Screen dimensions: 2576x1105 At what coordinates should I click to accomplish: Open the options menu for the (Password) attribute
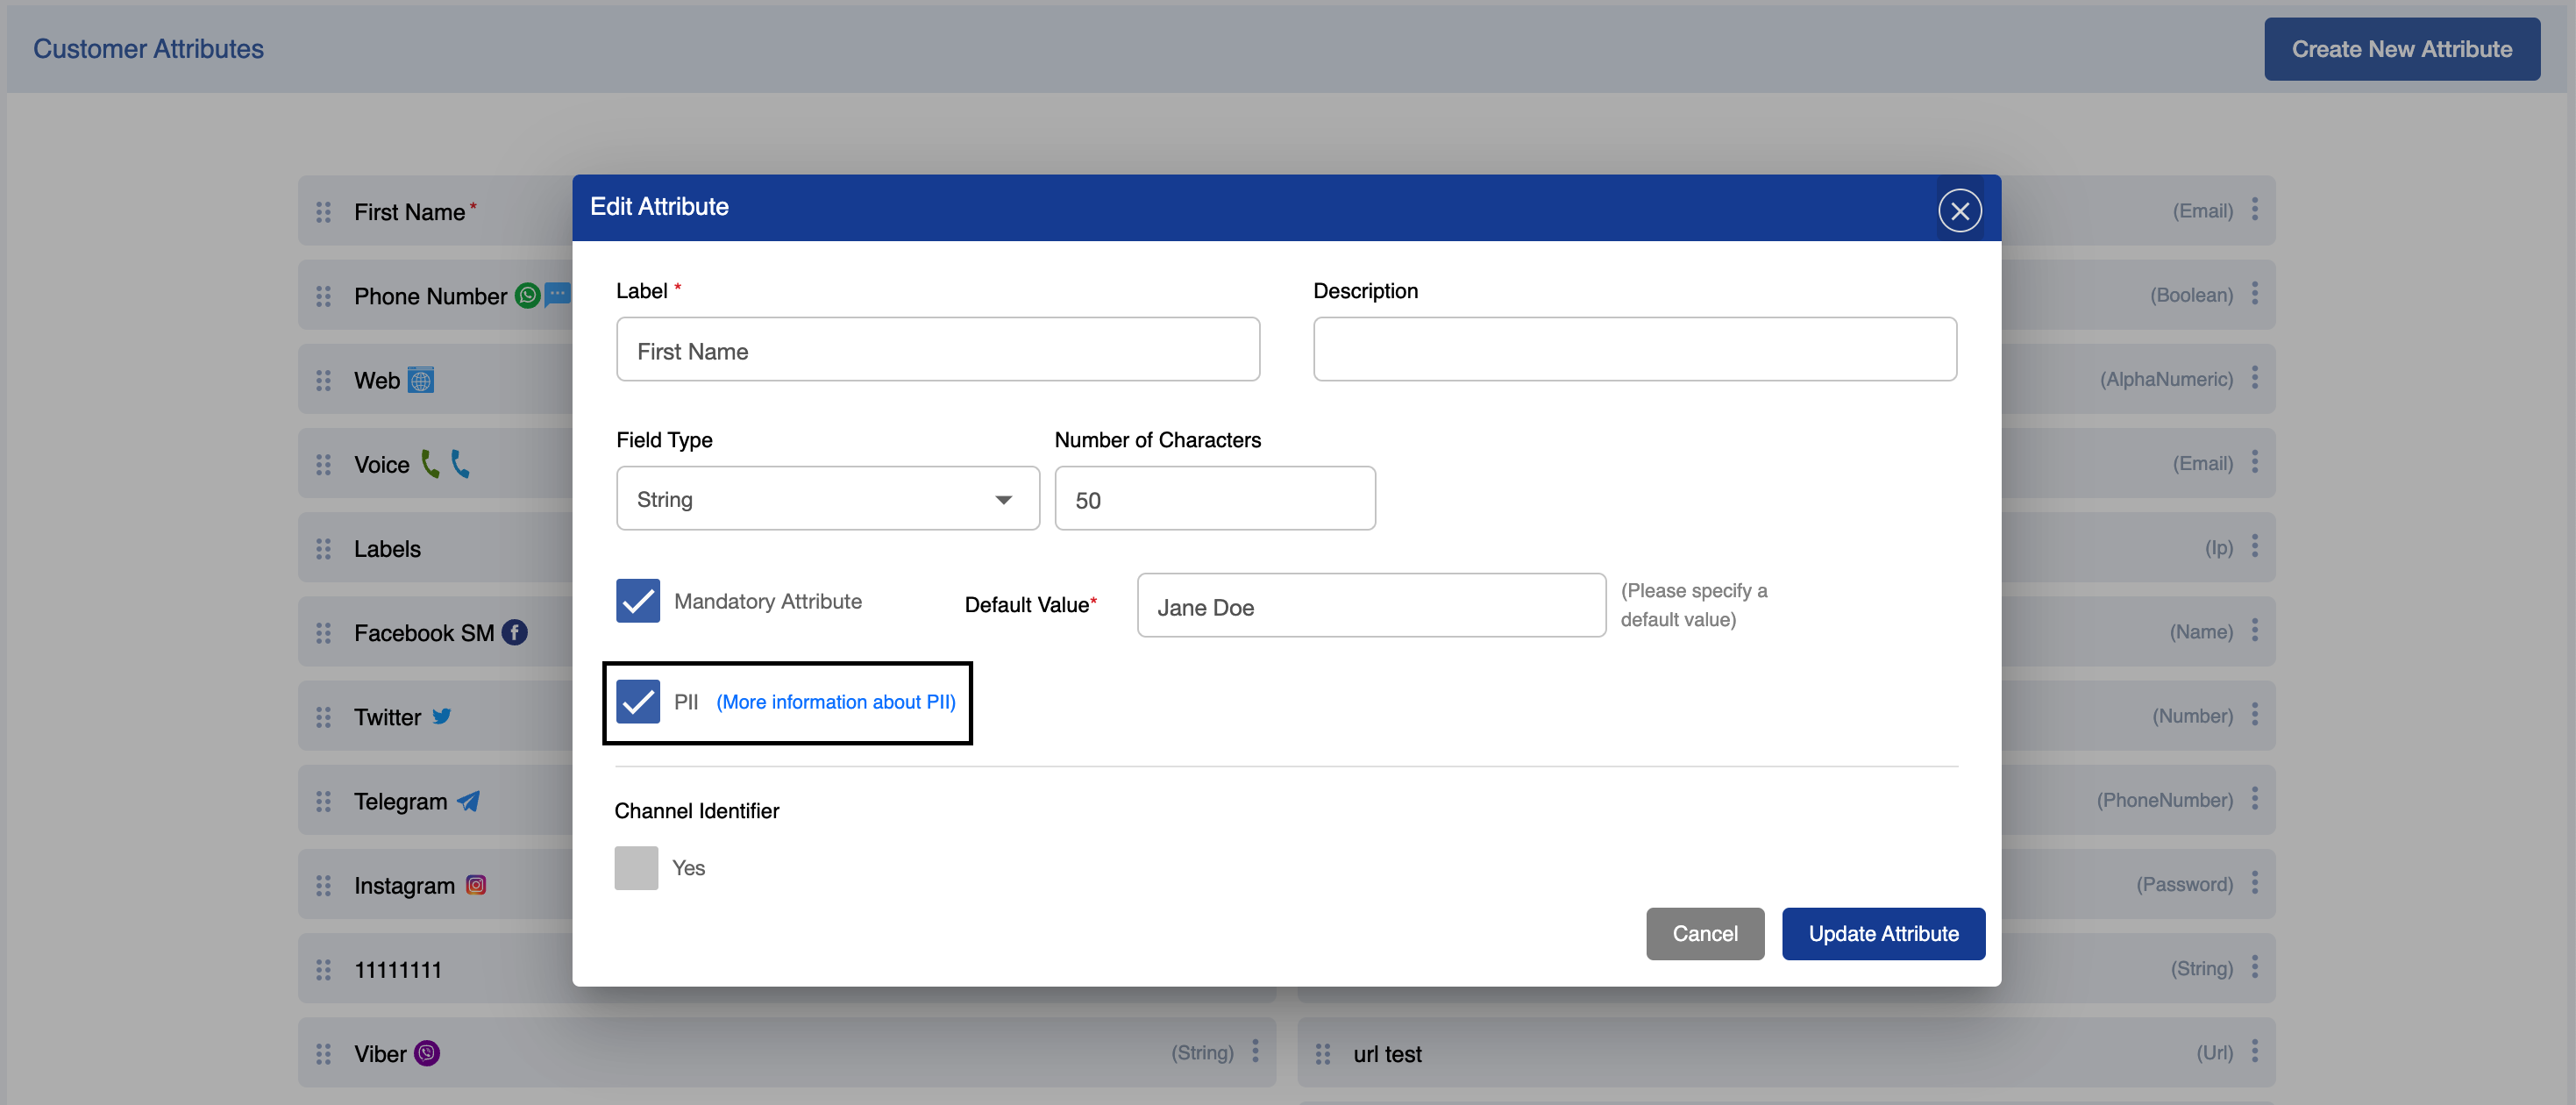point(2254,884)
